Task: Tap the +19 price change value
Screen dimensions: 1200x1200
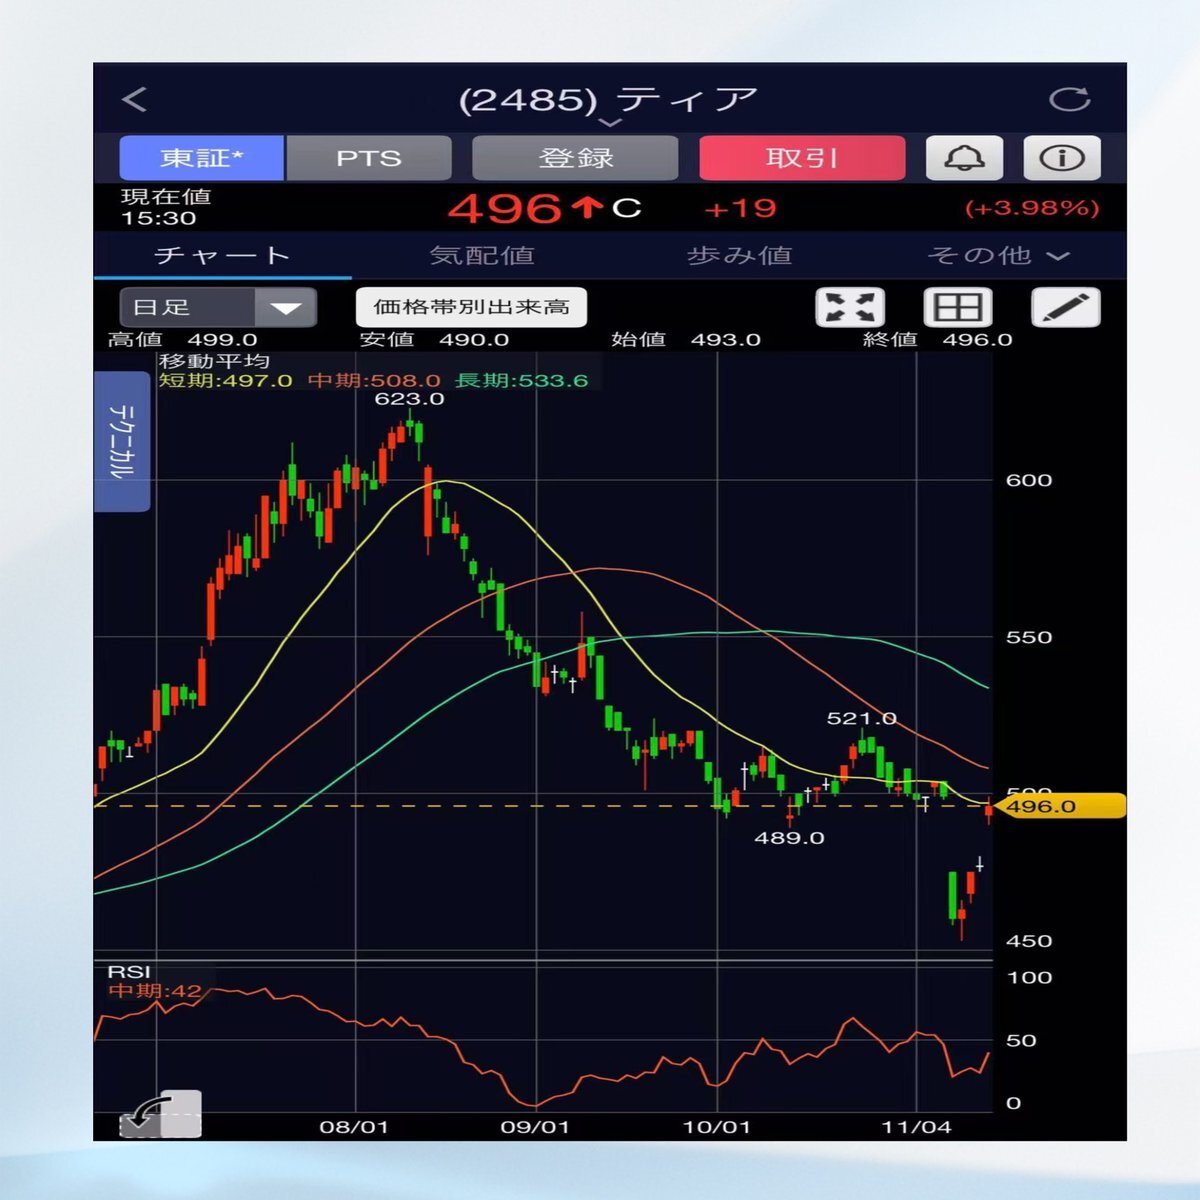Action: [x=740, y=208]
